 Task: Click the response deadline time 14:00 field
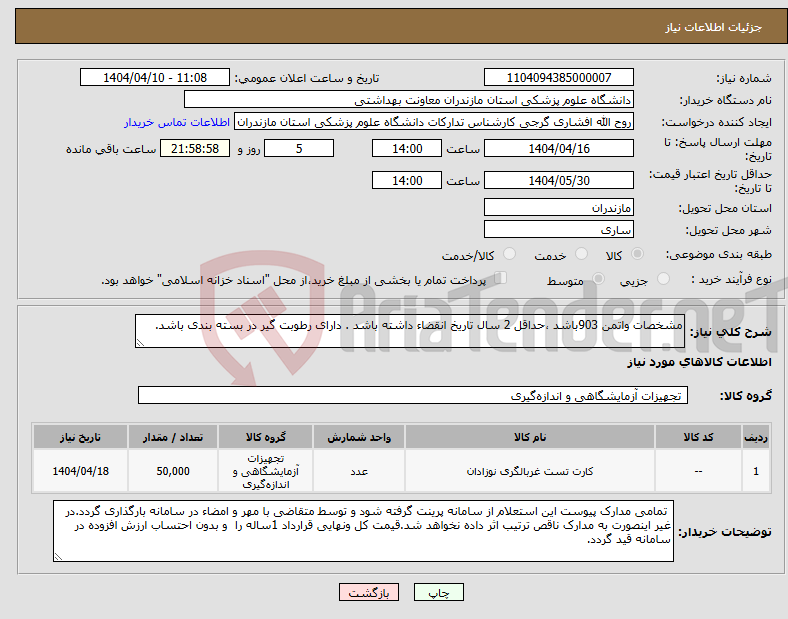pos(407,148)
